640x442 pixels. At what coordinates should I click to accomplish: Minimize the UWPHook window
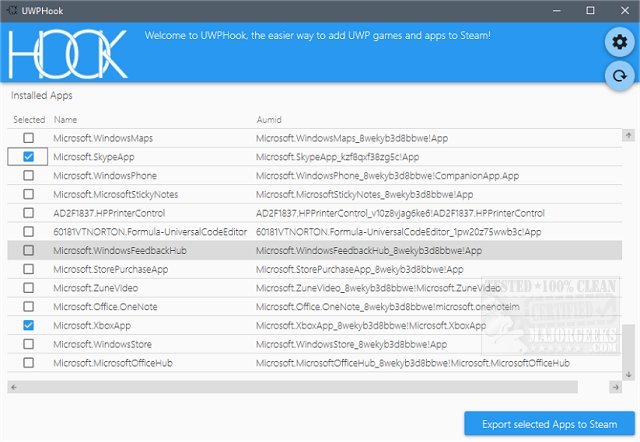click(x=557, y=11)
